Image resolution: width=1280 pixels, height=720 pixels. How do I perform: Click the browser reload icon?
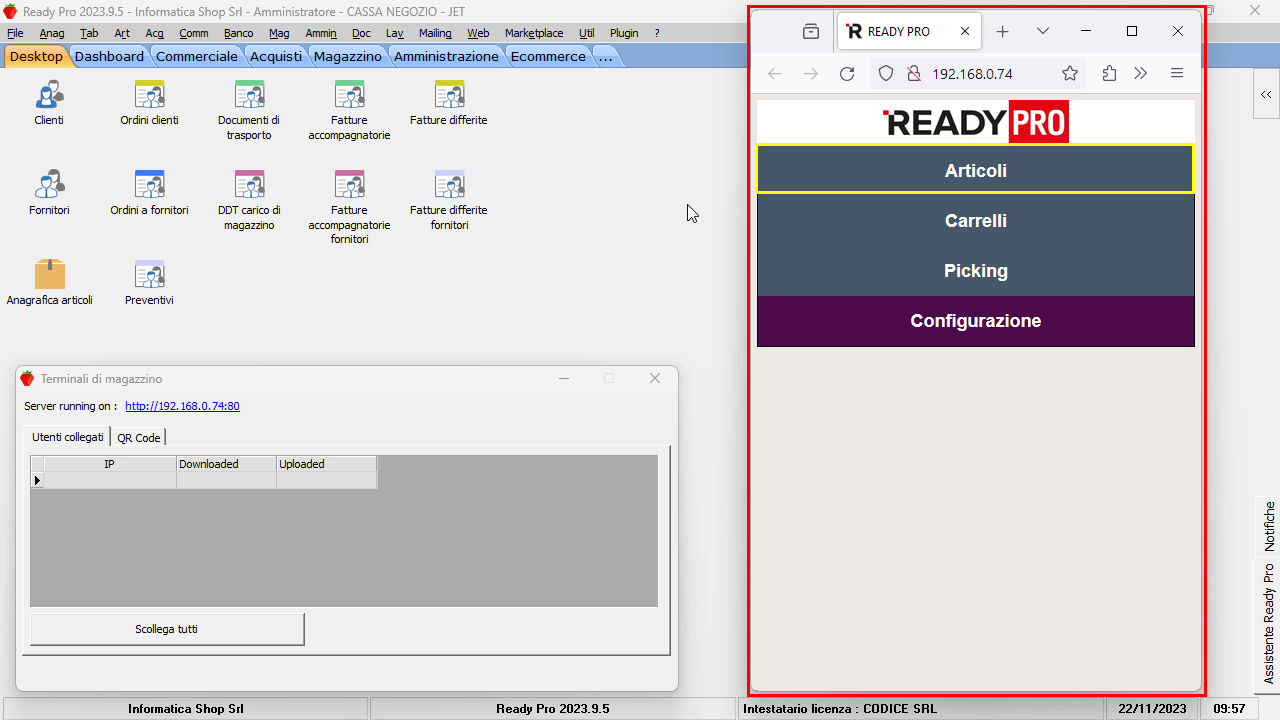point(847,73)
